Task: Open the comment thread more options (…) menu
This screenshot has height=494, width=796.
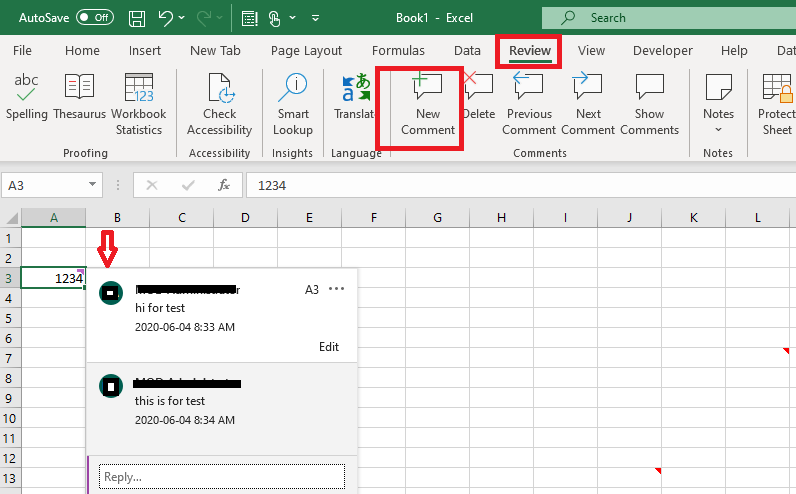Action: pyautogui.click(x=336, y=289)
